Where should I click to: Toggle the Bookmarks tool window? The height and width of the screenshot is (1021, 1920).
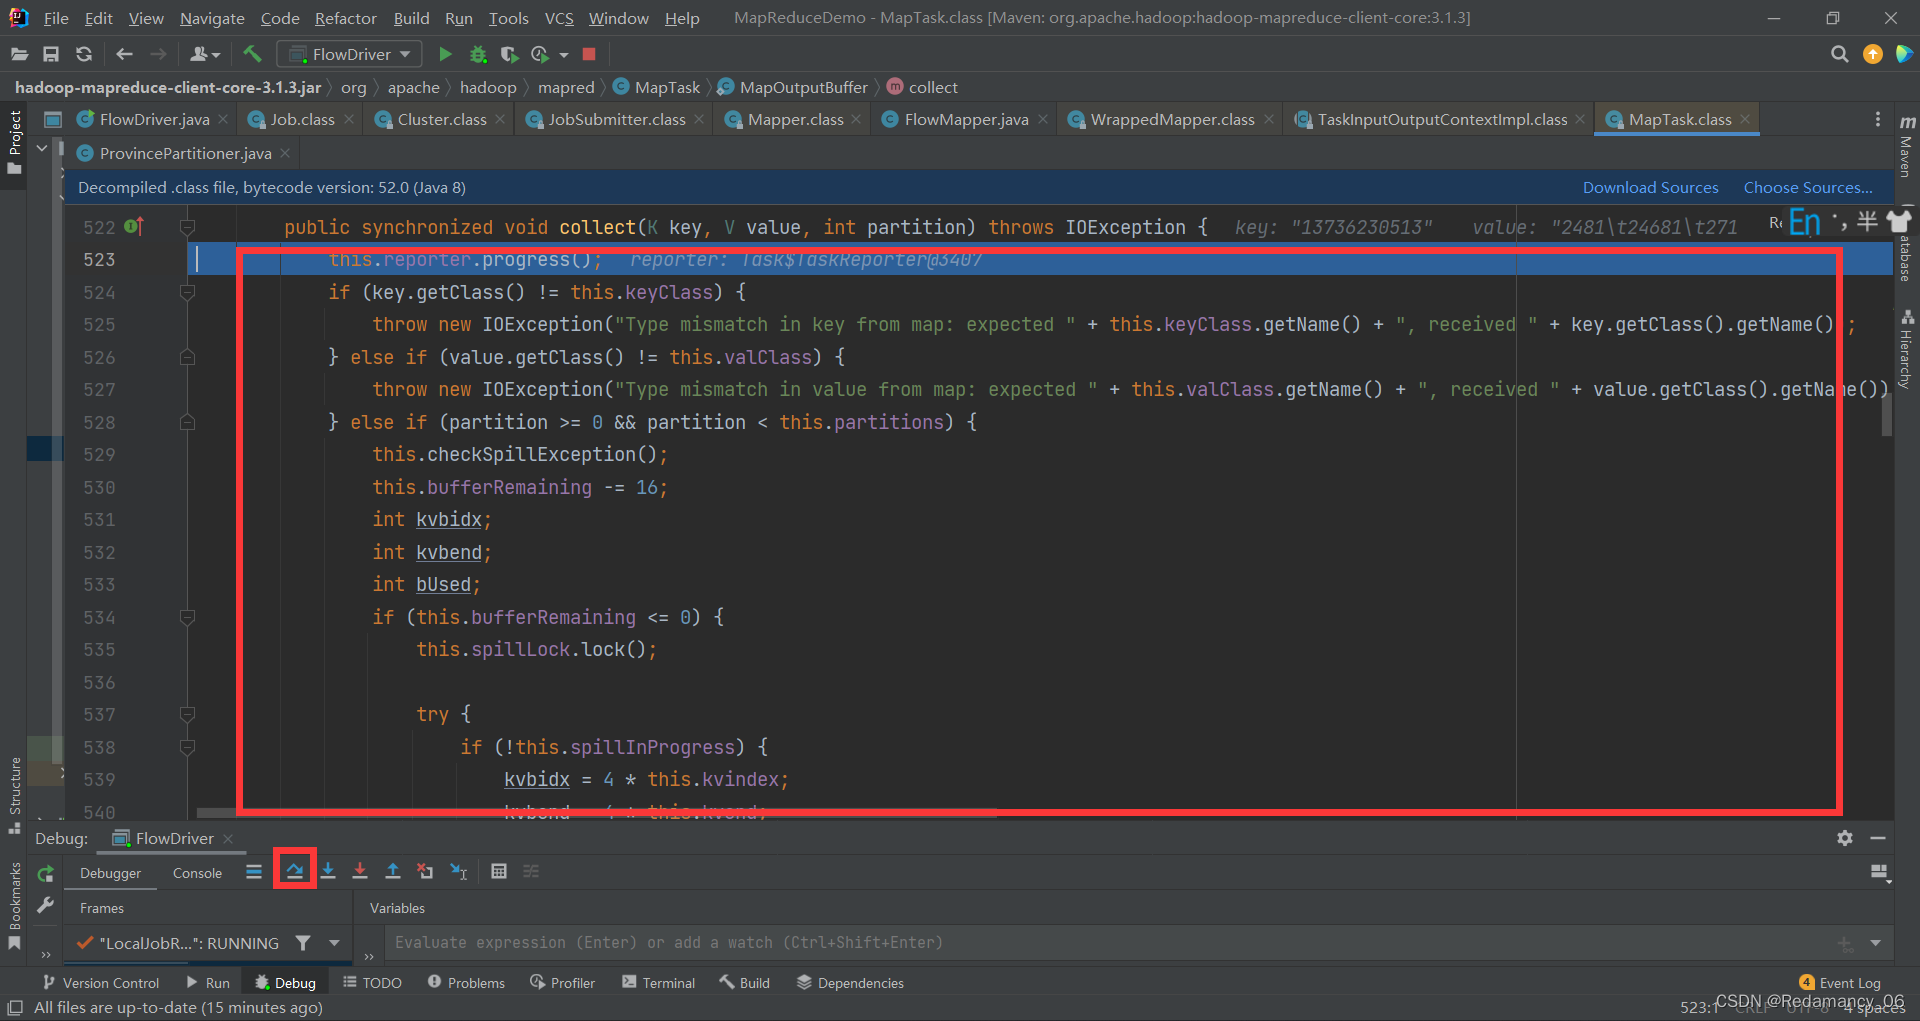tap(14, 906)
